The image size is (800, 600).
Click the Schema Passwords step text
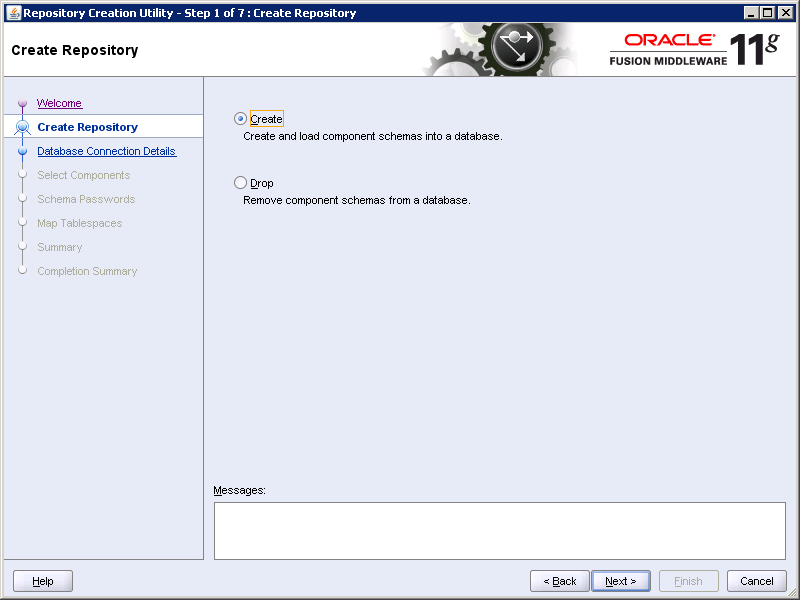[x=86, y=199]
